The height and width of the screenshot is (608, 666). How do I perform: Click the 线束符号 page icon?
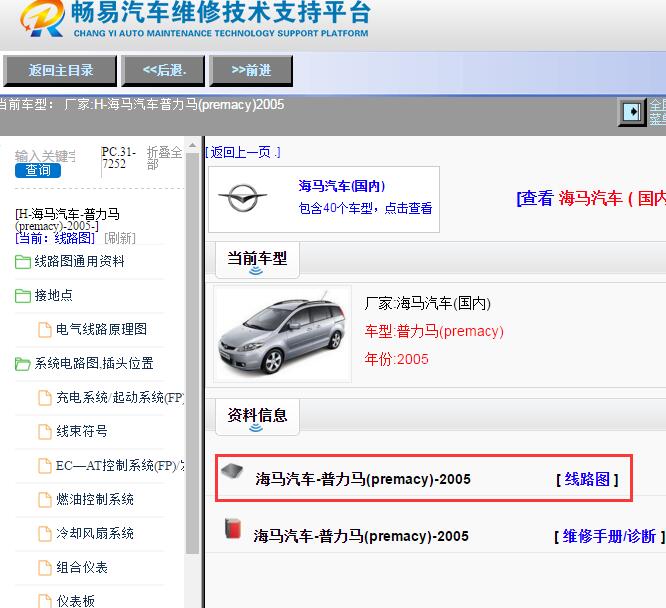45,432
